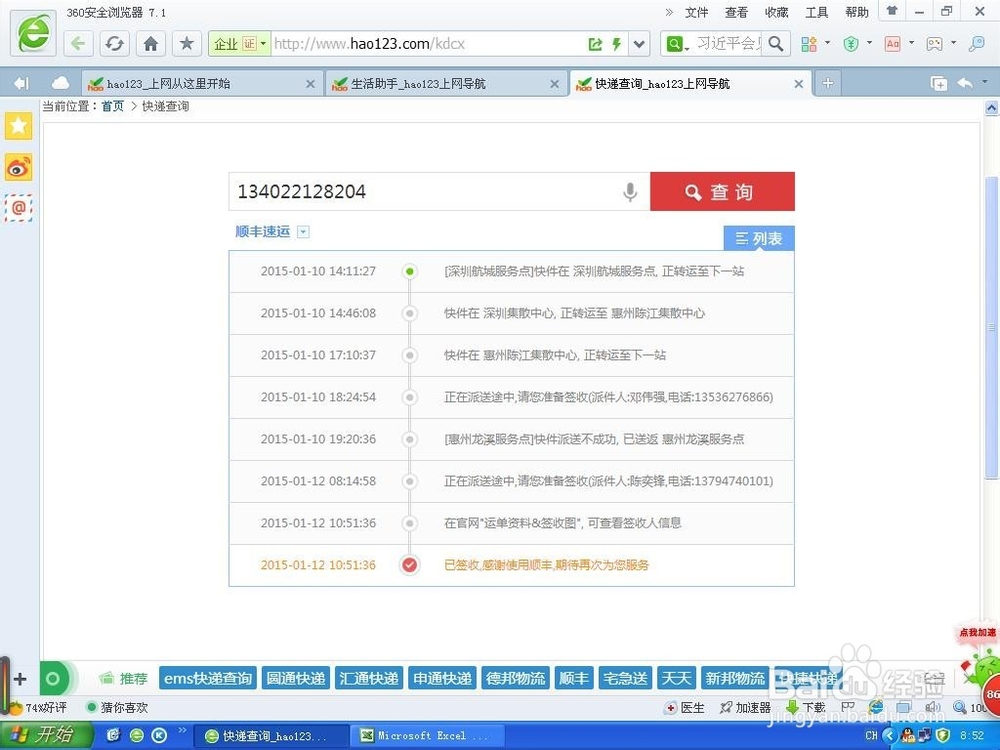Open the 收藏 menu
The height and width of the screenshot is (750, 1000).
click(x=777, y=12)
